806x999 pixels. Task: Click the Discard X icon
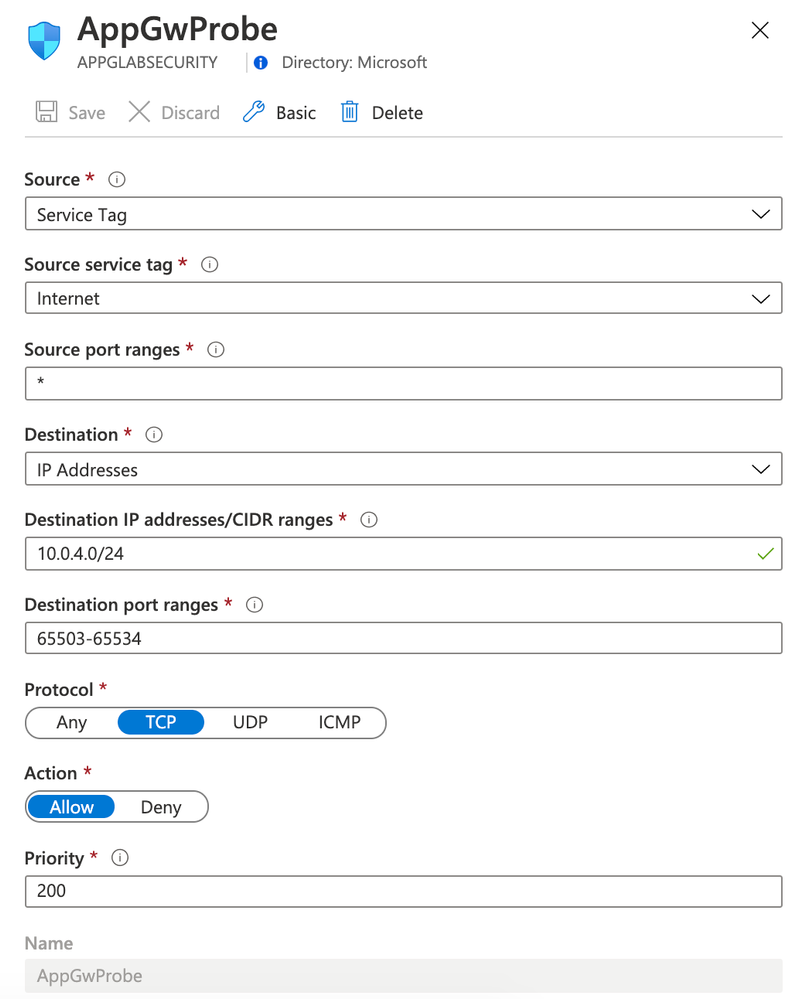coord(139,112)
